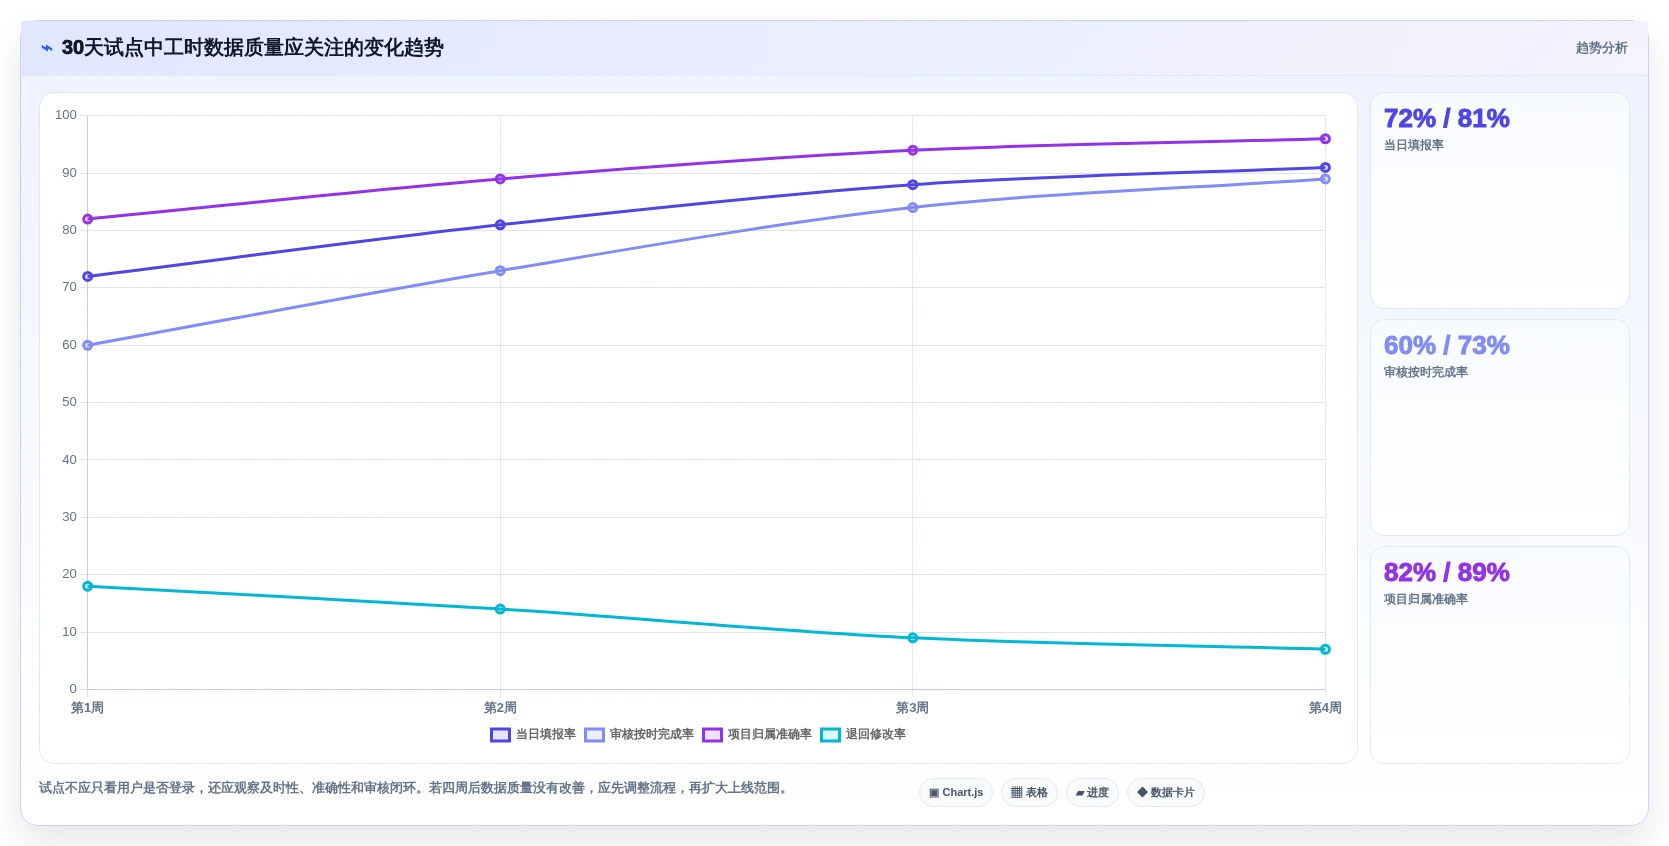1669x846 pixels.
Task: Click 第3周 point on 退回修改率 line
Action: [x=913, y=638]
